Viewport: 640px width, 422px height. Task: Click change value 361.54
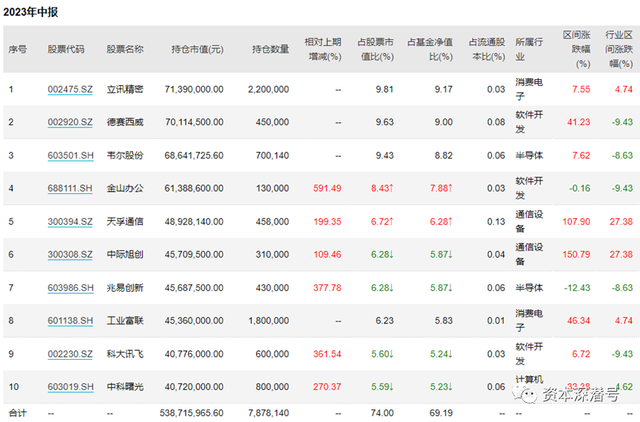coord(327,354)
